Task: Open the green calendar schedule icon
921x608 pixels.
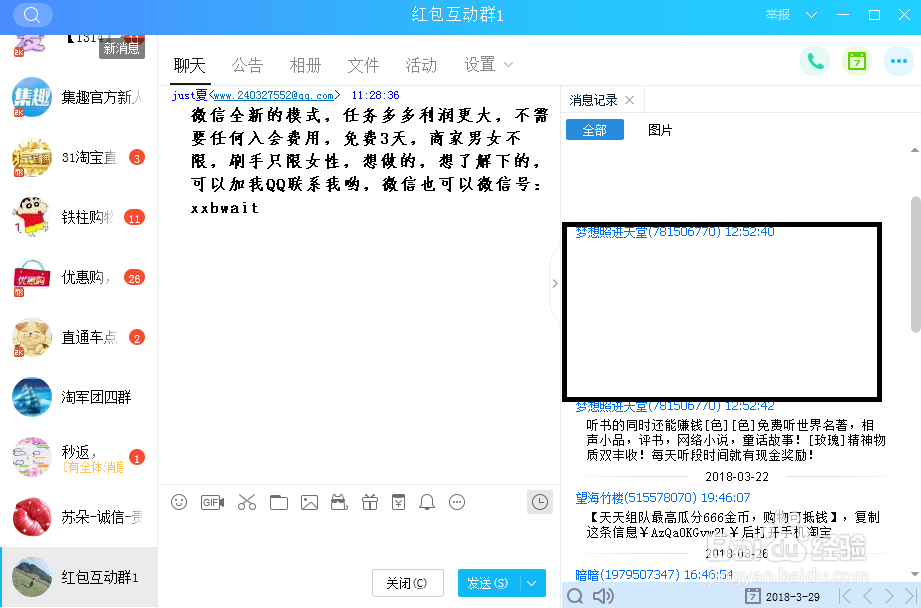Action: pyautogui.click(x=857, y=61)
